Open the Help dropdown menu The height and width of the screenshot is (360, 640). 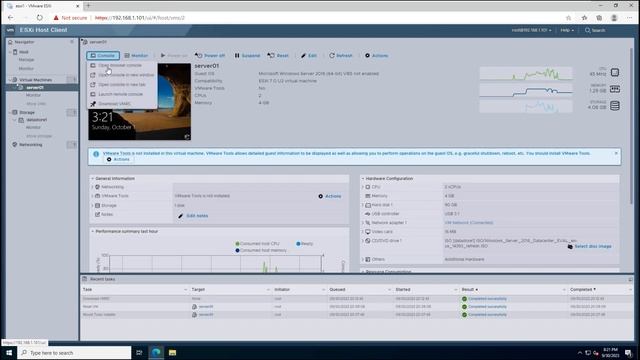567,30
